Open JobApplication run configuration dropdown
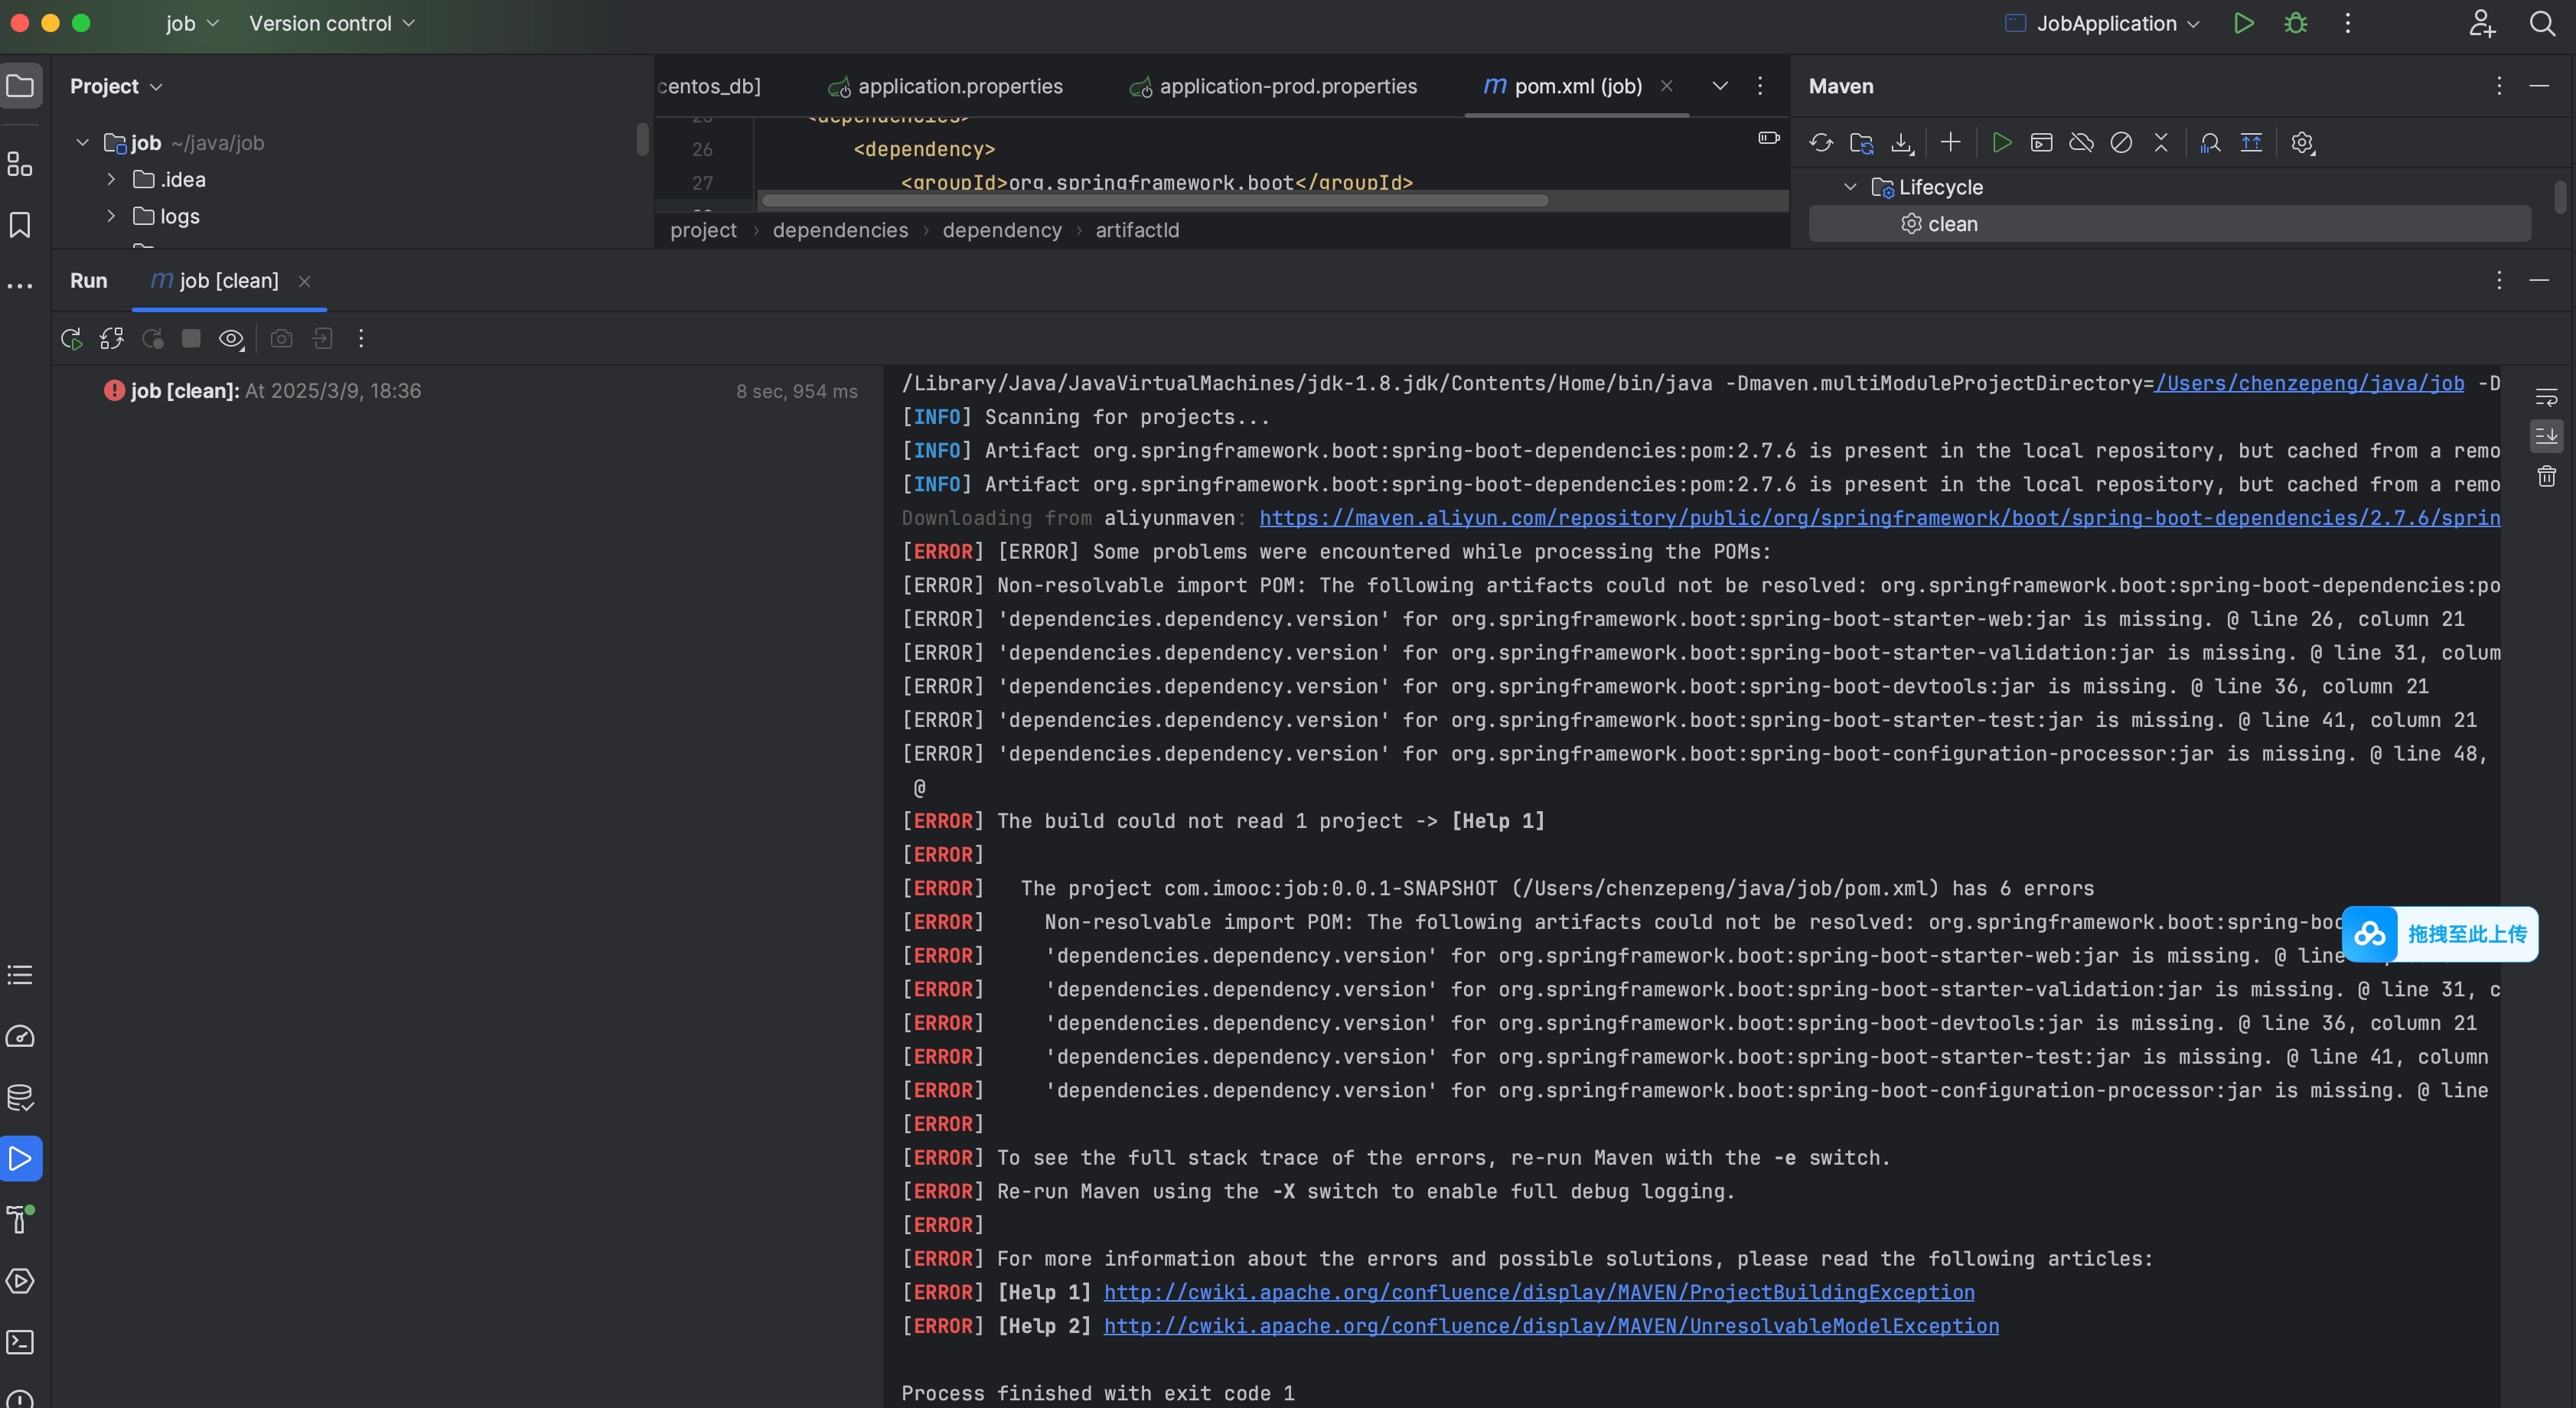The height and width of the screenshot is (1408, 2576). click(x=2103, y=23)
